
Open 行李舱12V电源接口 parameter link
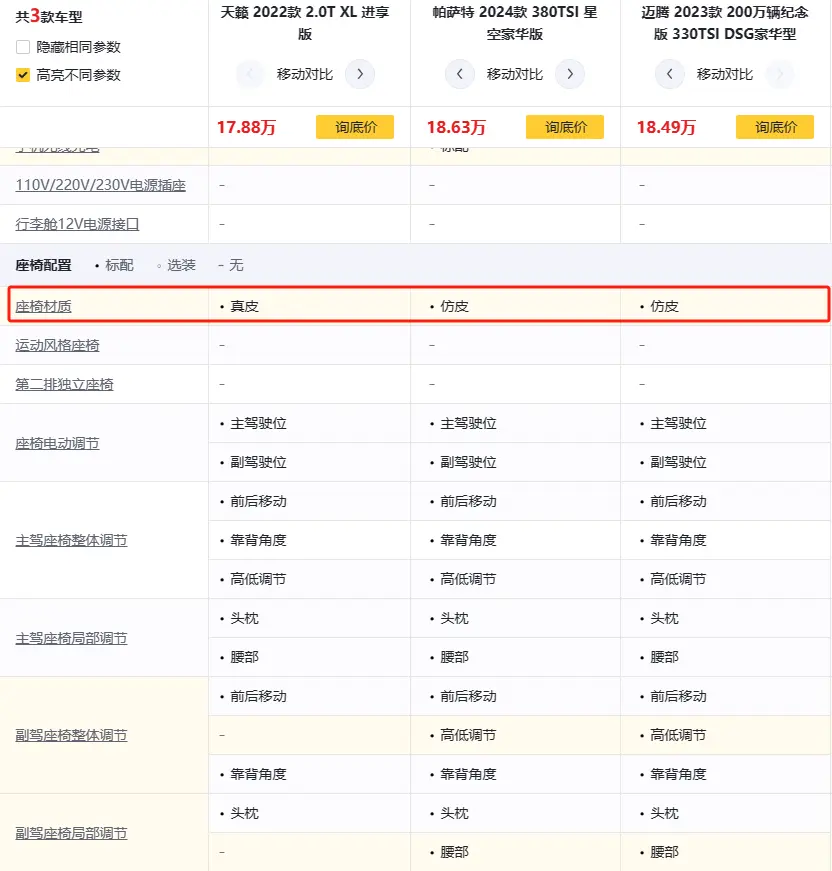point(77,224)
